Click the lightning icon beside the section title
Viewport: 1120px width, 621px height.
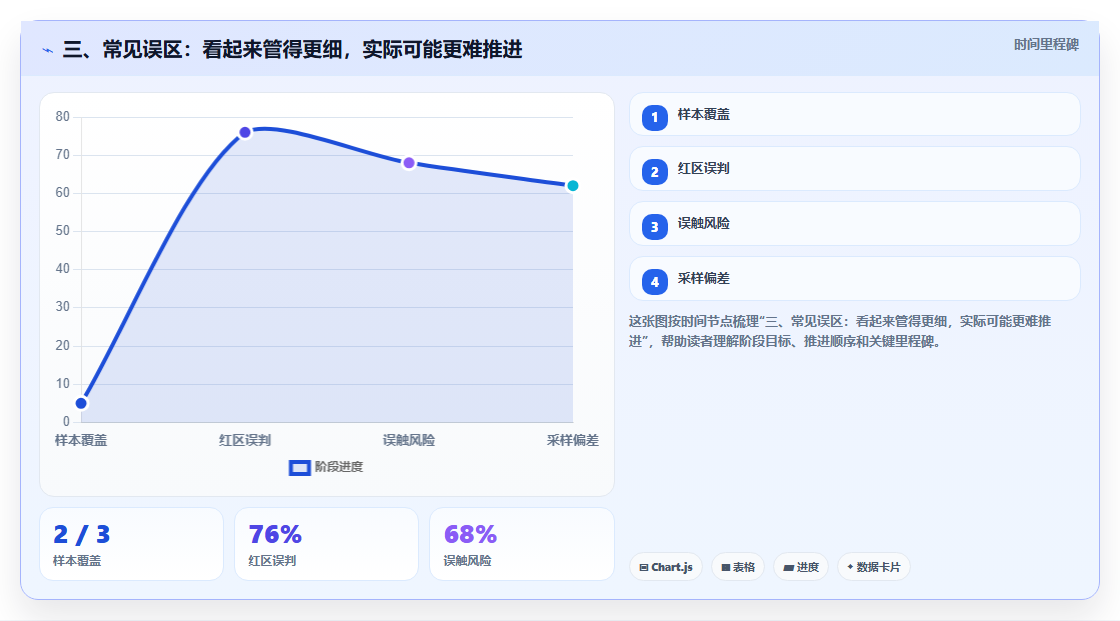click(x=48, y=50)
